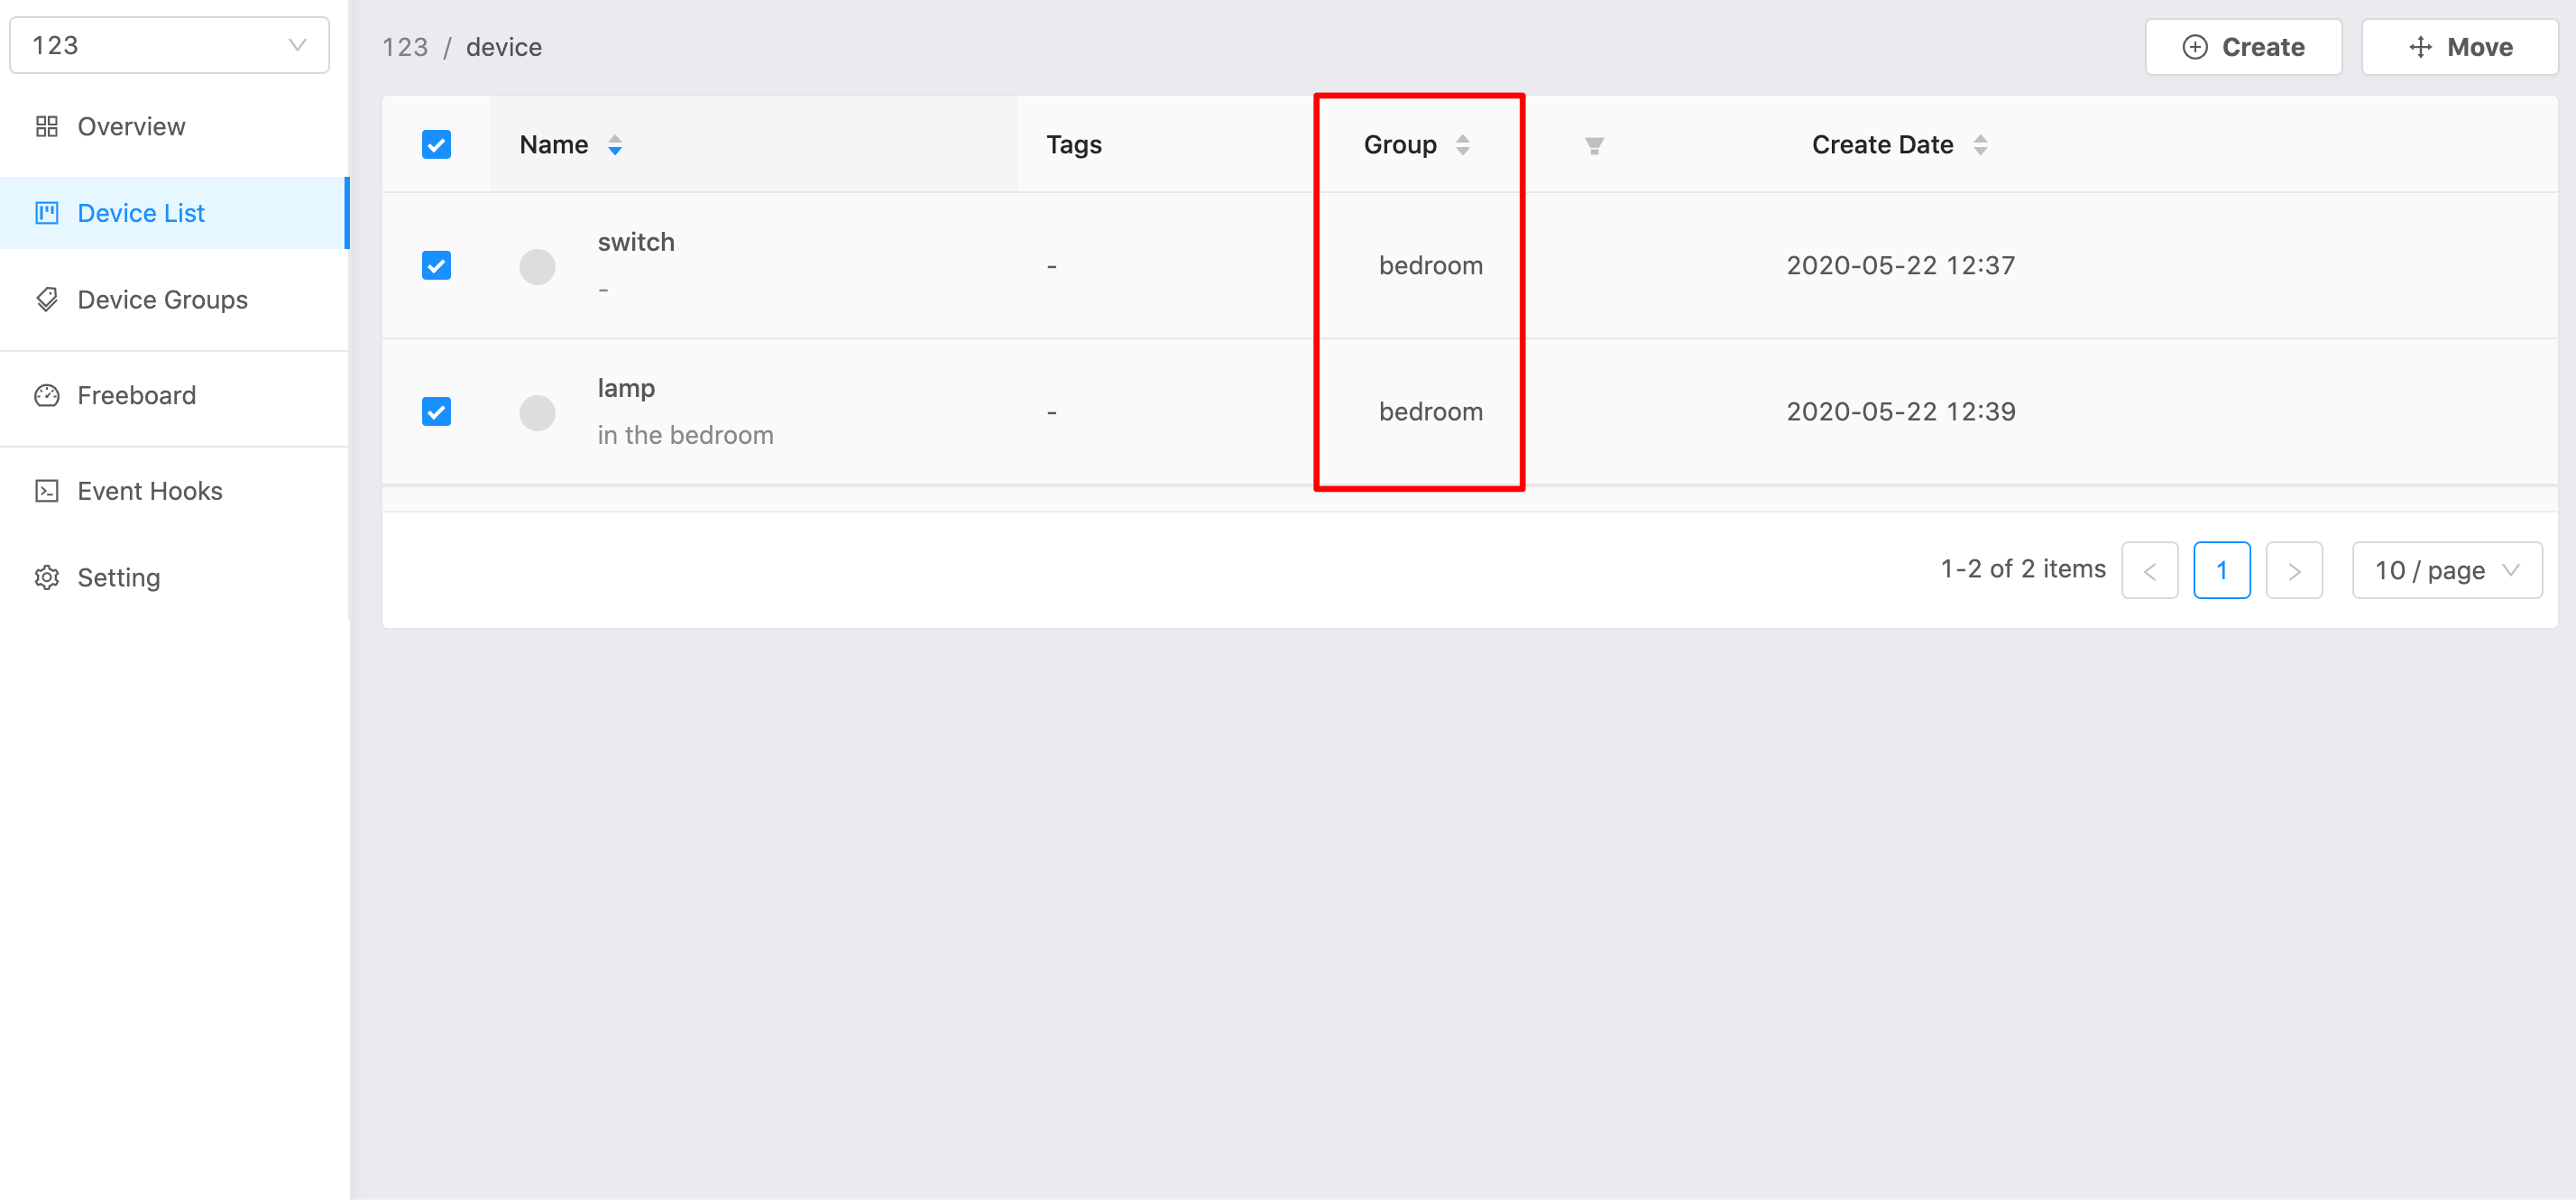
Task: Expand the Group sort dropdown
Action: (x=1464, y=144)
